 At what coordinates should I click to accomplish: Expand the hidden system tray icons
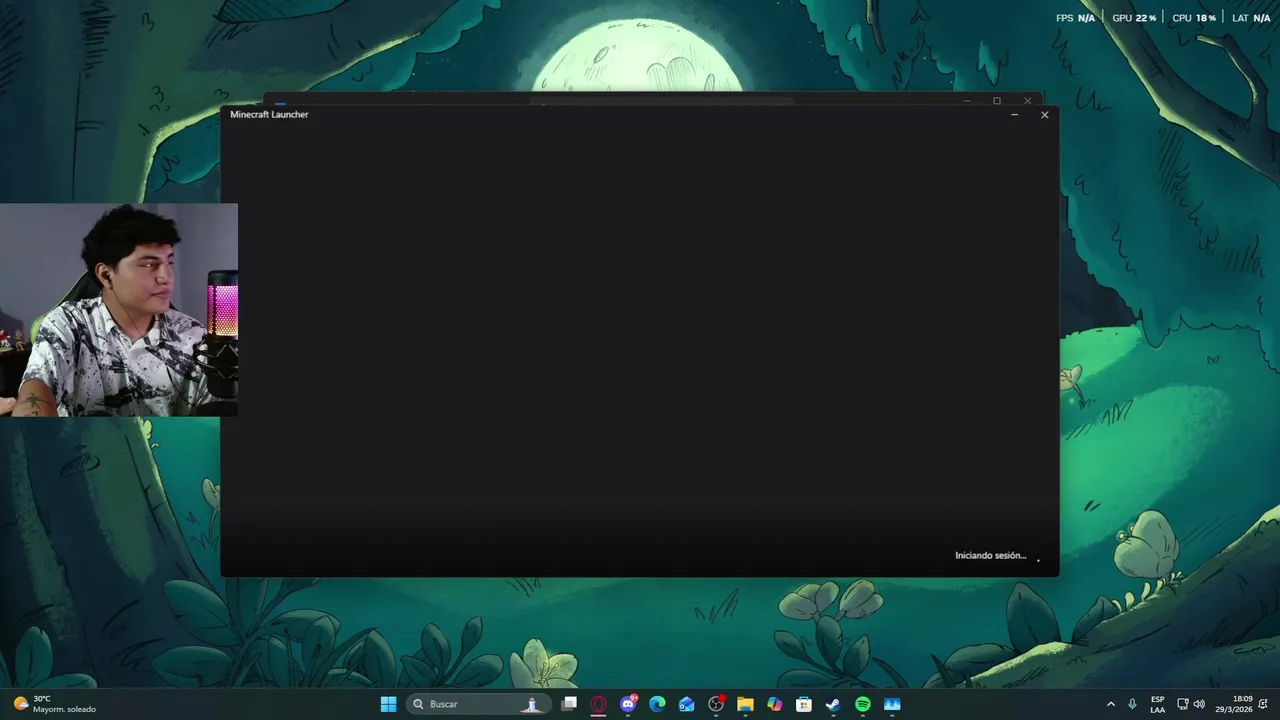pos(1110,704)
